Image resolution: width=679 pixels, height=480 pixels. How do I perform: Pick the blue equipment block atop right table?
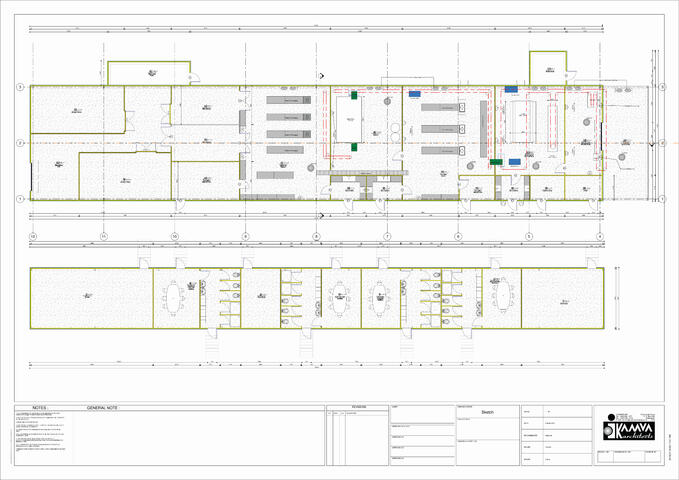tap(512, 90)
